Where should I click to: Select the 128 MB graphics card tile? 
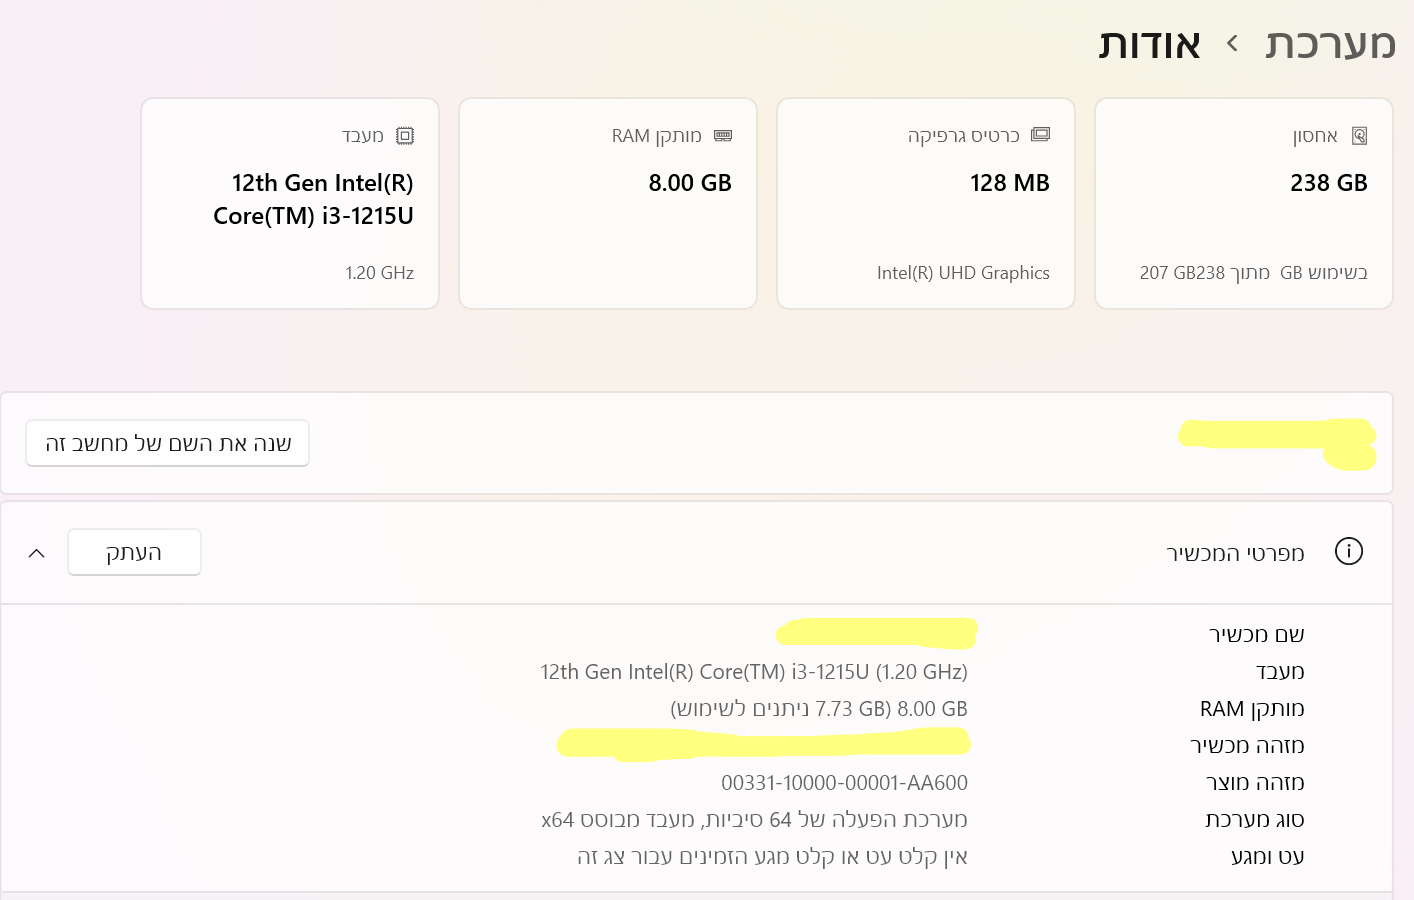925,204
